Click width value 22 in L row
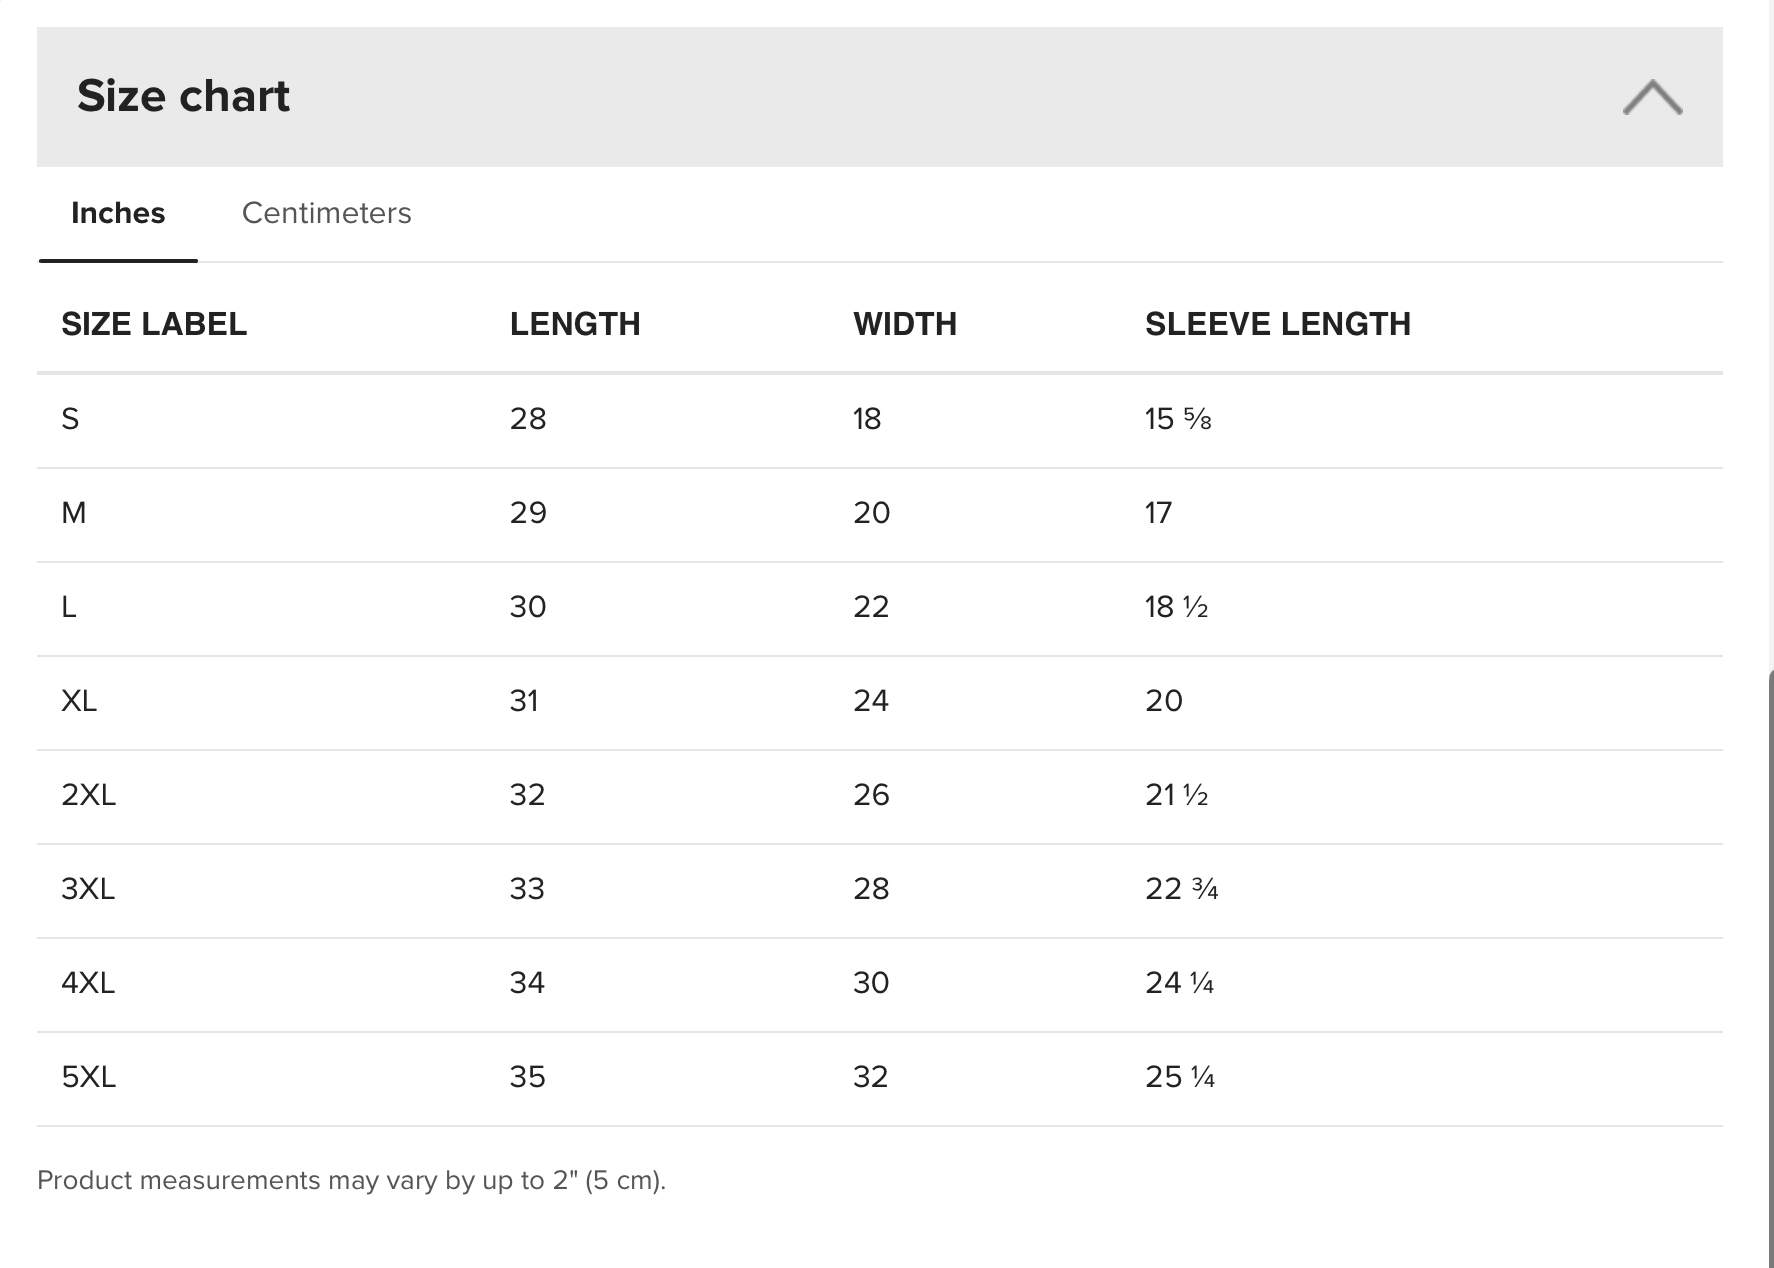Screen dimensions: 1774x1268 click(871, 607)
